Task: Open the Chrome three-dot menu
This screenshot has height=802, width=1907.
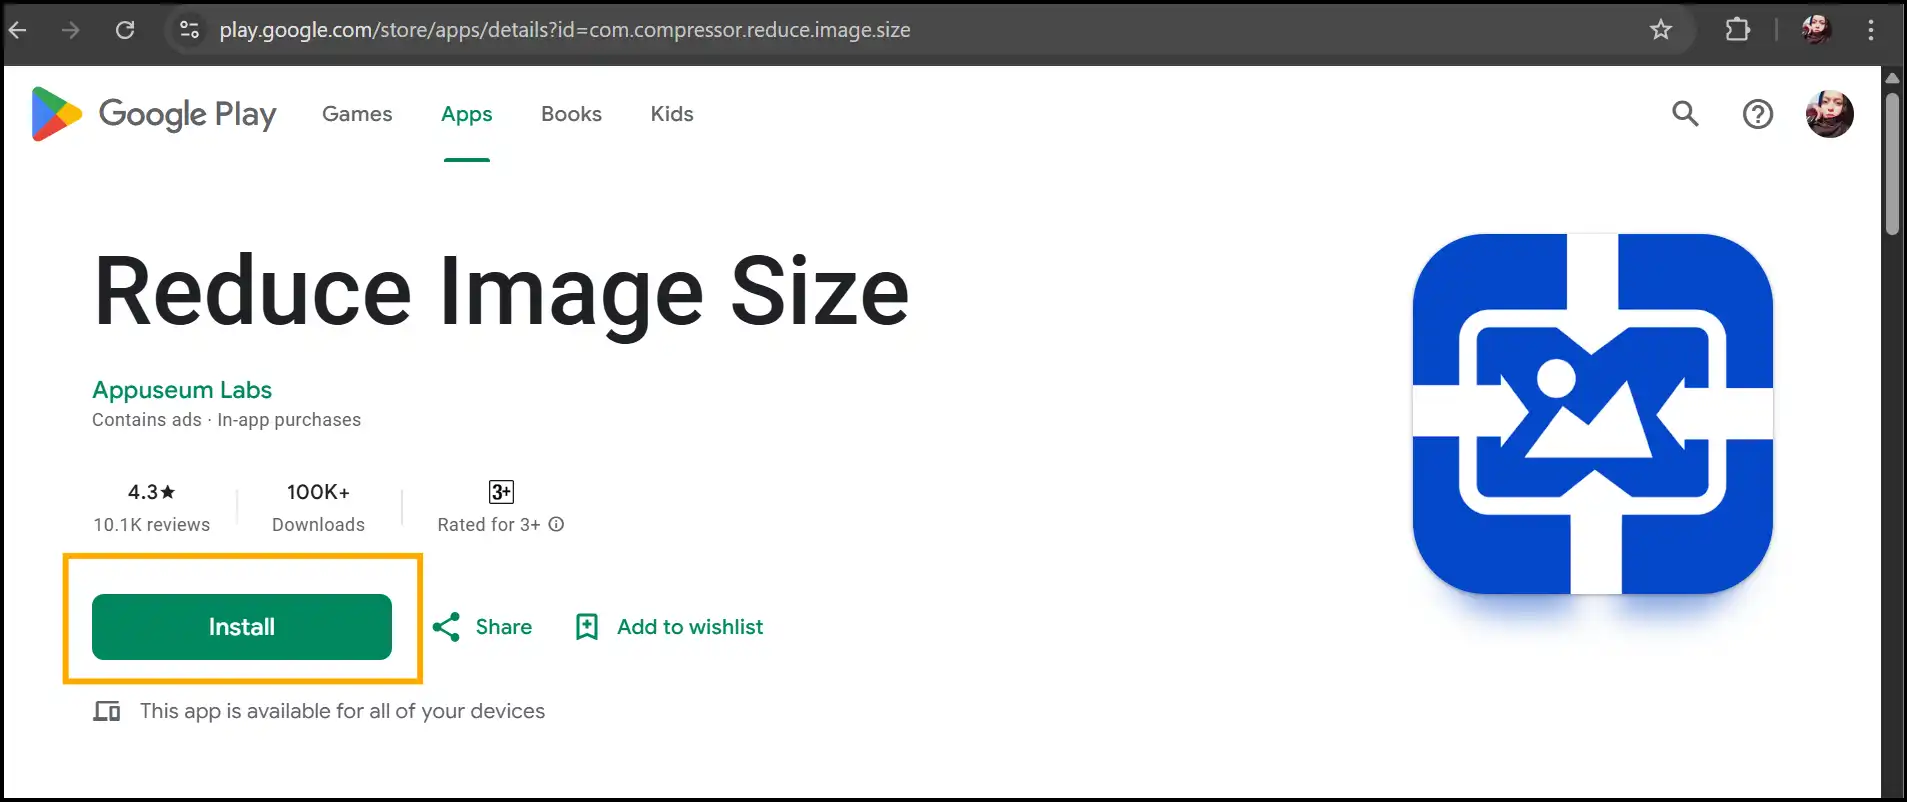Action: click(1871, 30)
